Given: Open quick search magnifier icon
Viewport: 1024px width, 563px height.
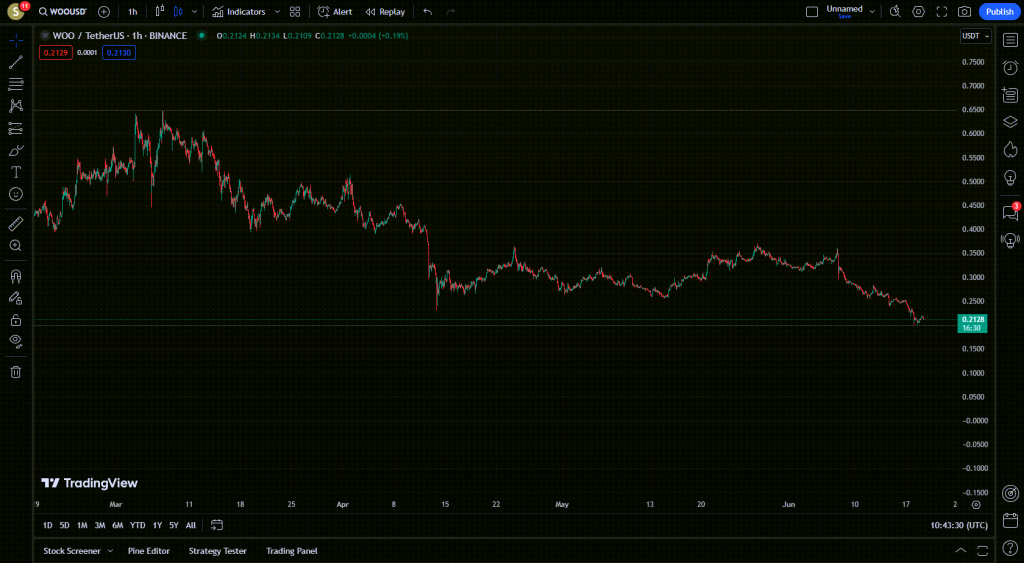Looking at the screenshot, I should tap(895, 12).
